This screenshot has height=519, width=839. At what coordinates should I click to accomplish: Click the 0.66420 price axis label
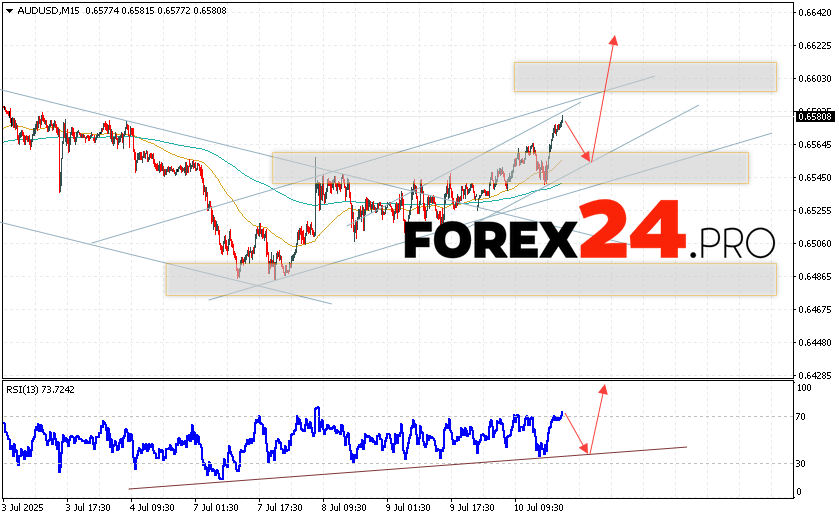pyautogui.click(x=817, y=13)
